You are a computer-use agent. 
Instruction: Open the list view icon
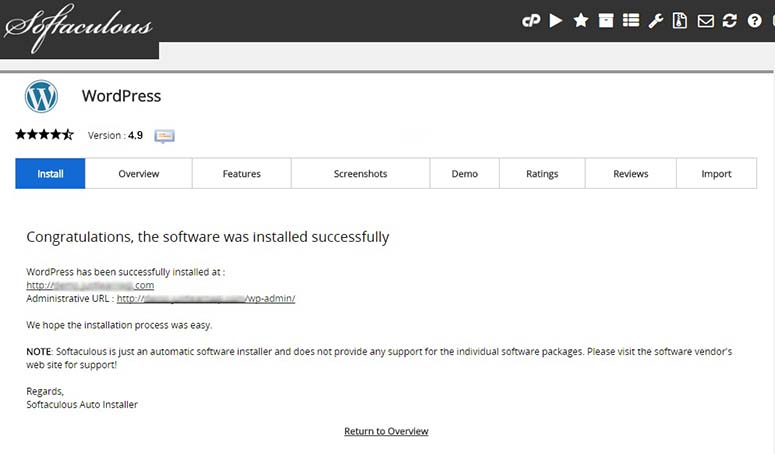[631, 20]
